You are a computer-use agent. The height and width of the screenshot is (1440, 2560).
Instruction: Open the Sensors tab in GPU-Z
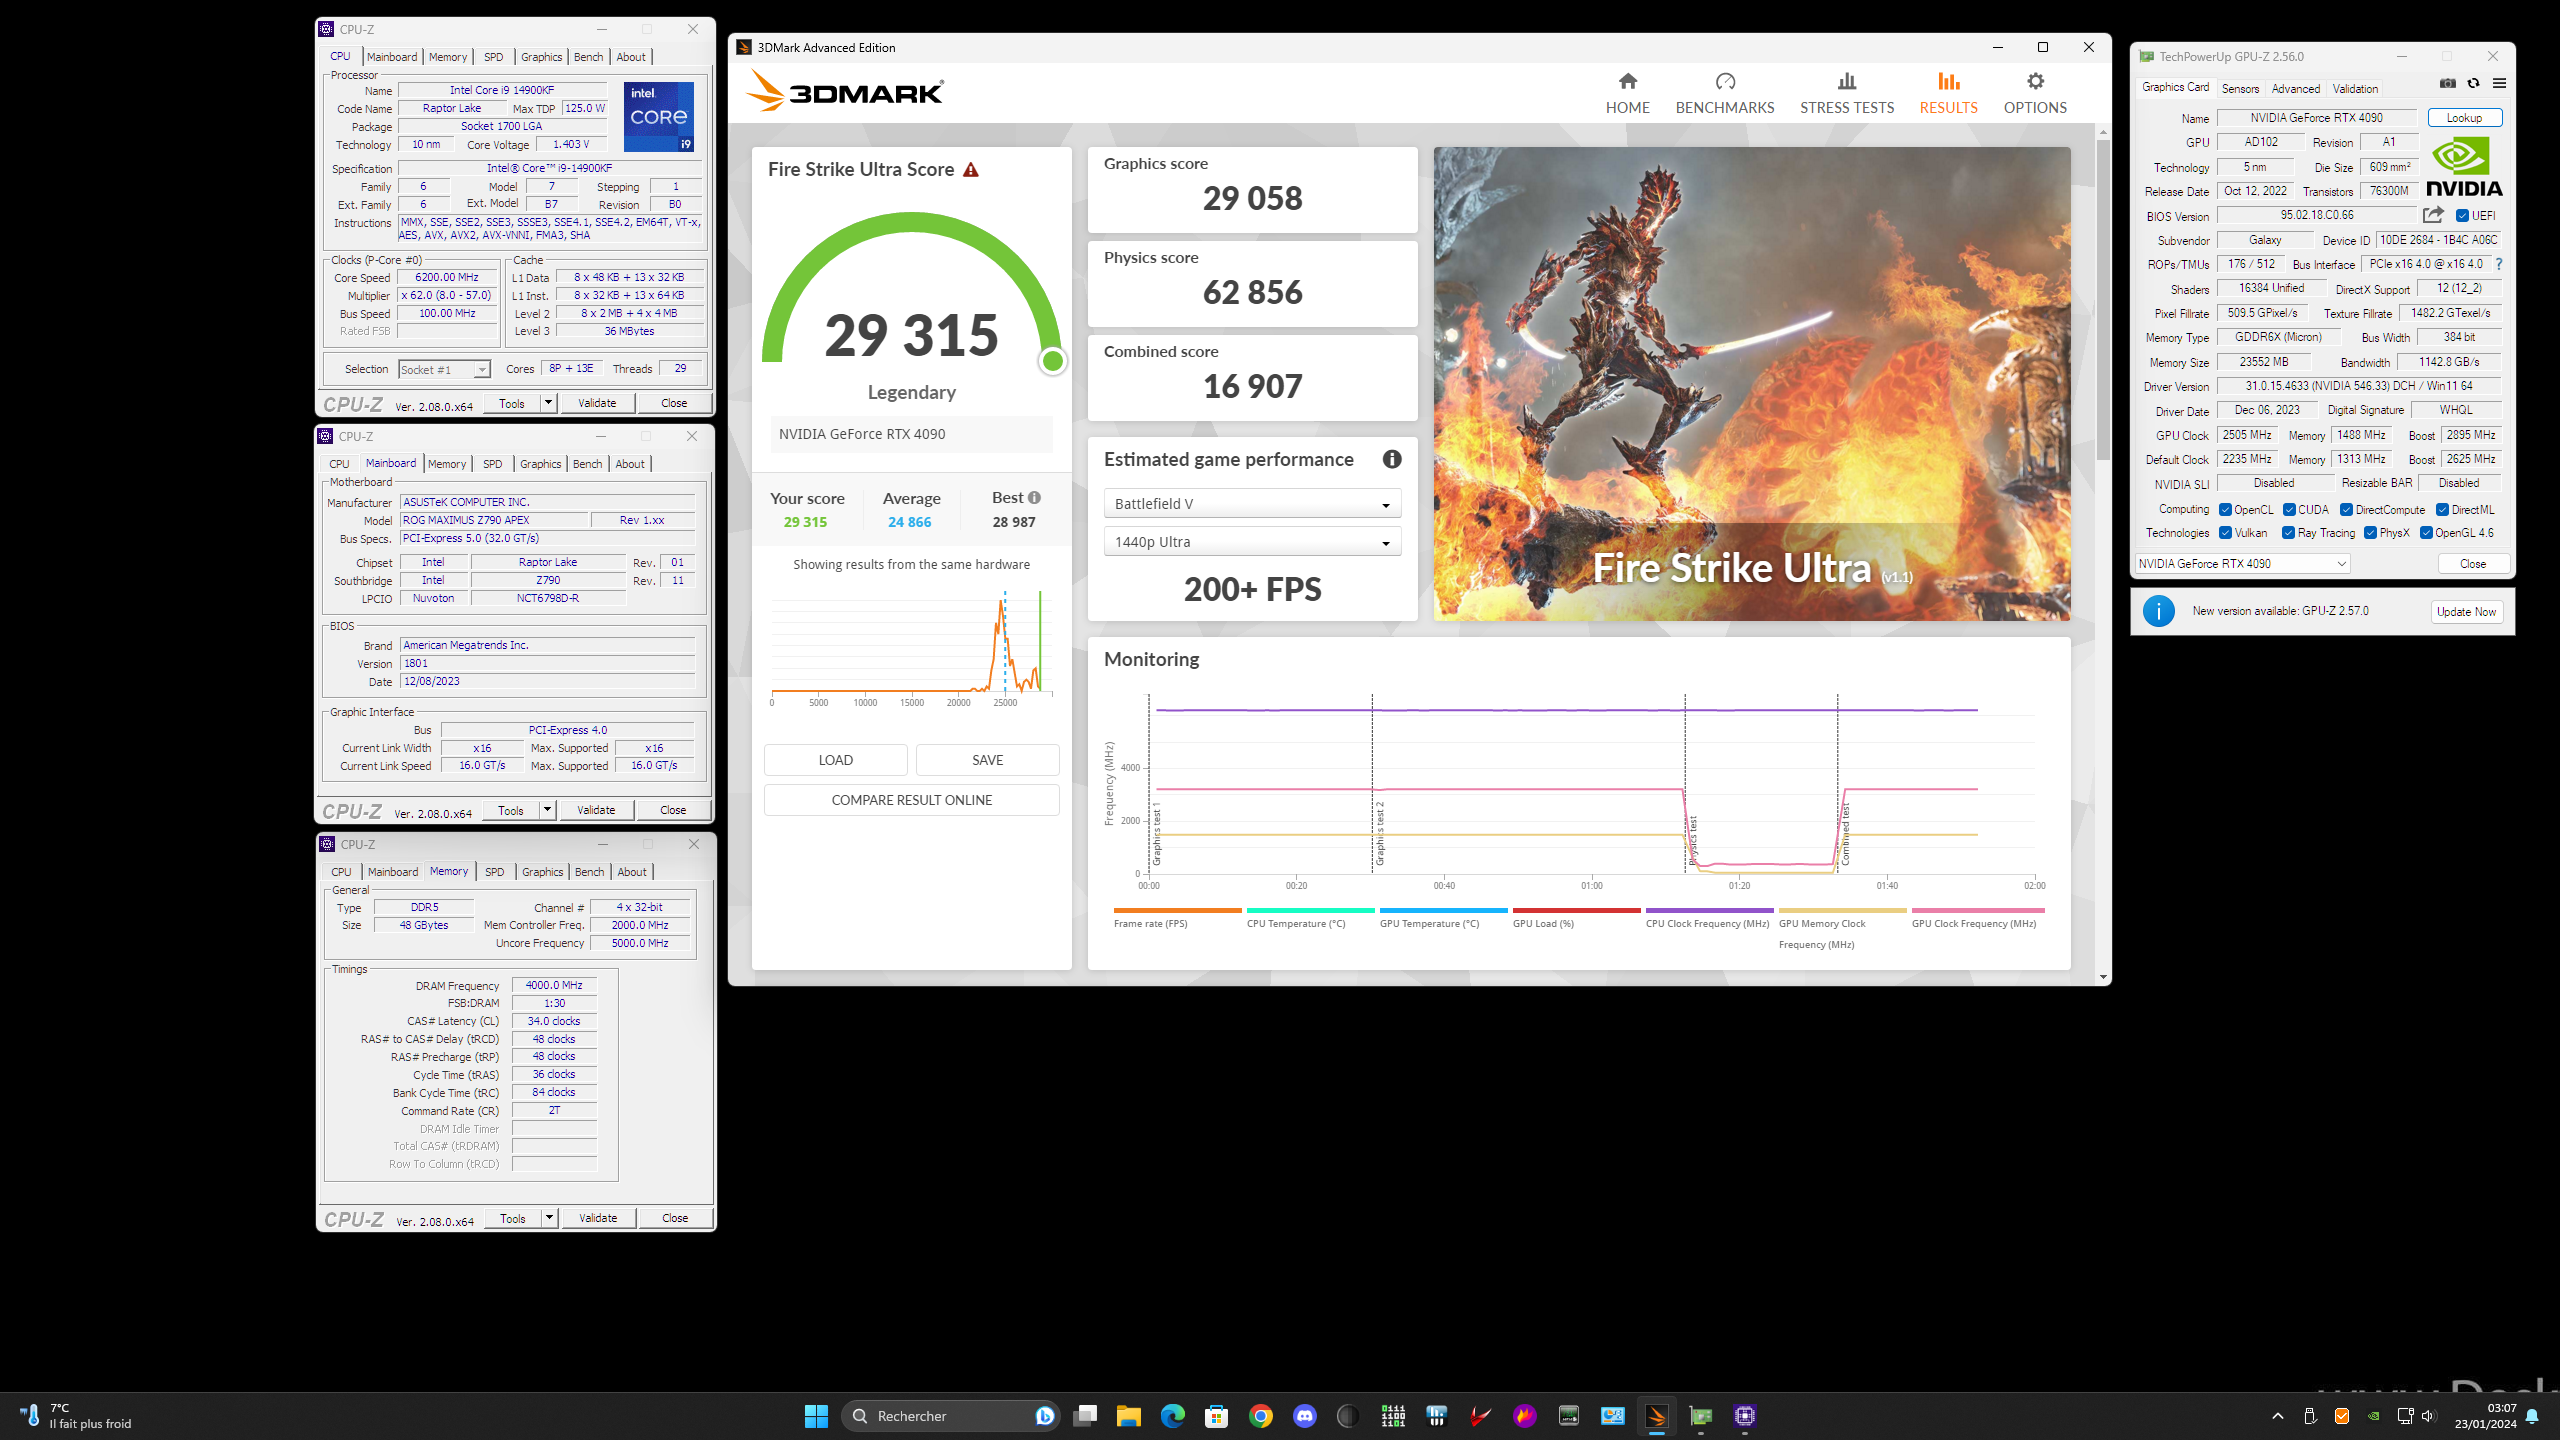pyautogui.click(x=2240, y=88)
